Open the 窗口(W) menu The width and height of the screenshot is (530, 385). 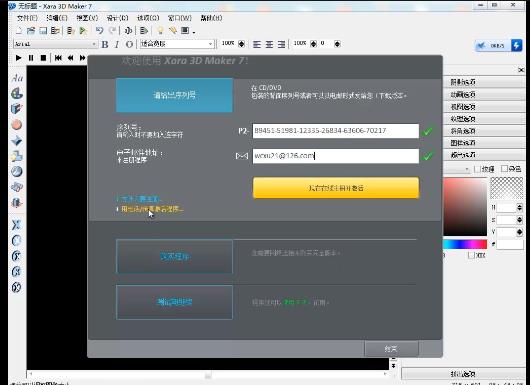tap(180, 18)
